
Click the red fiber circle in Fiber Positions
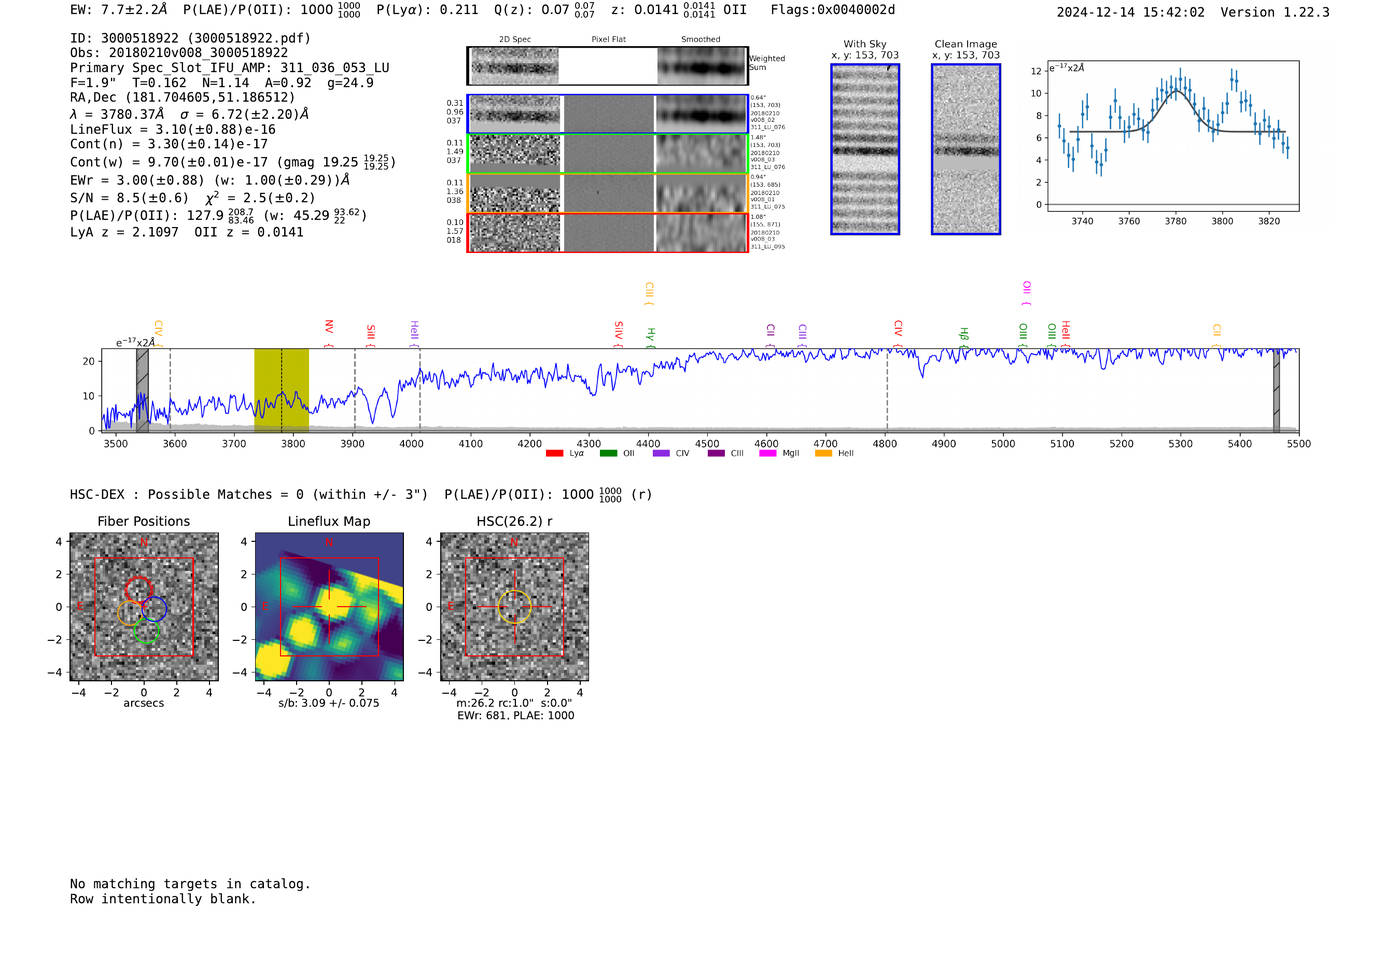(x=138, y=589)
